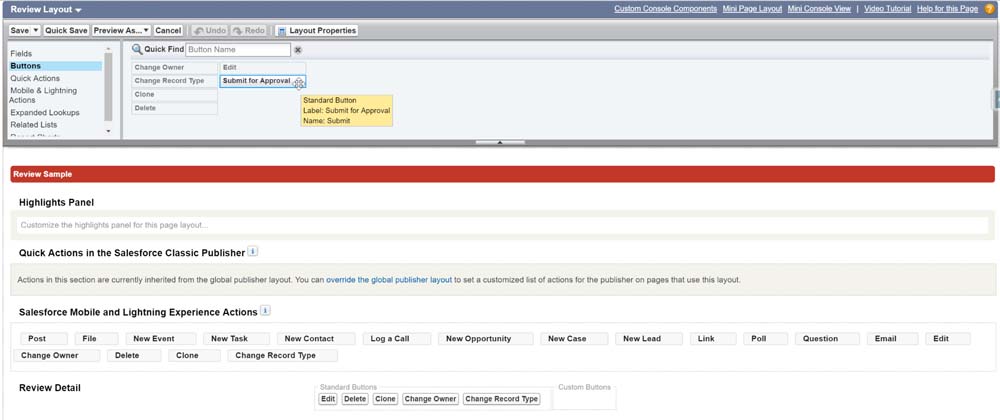Viewport: 1000px width, 420px height.
Task: Clear the Quick Find search with X icon
Action: (x=298, y=50)
